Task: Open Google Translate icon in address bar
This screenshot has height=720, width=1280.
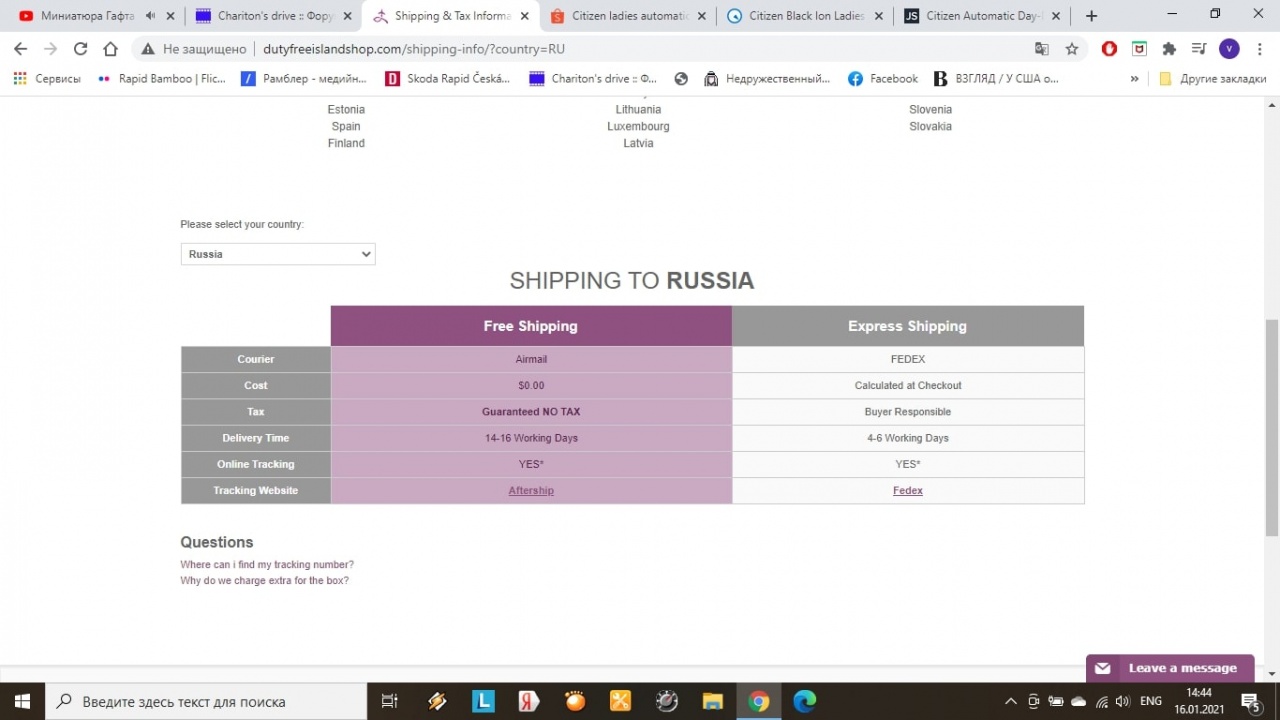Action: (1042, 49)
